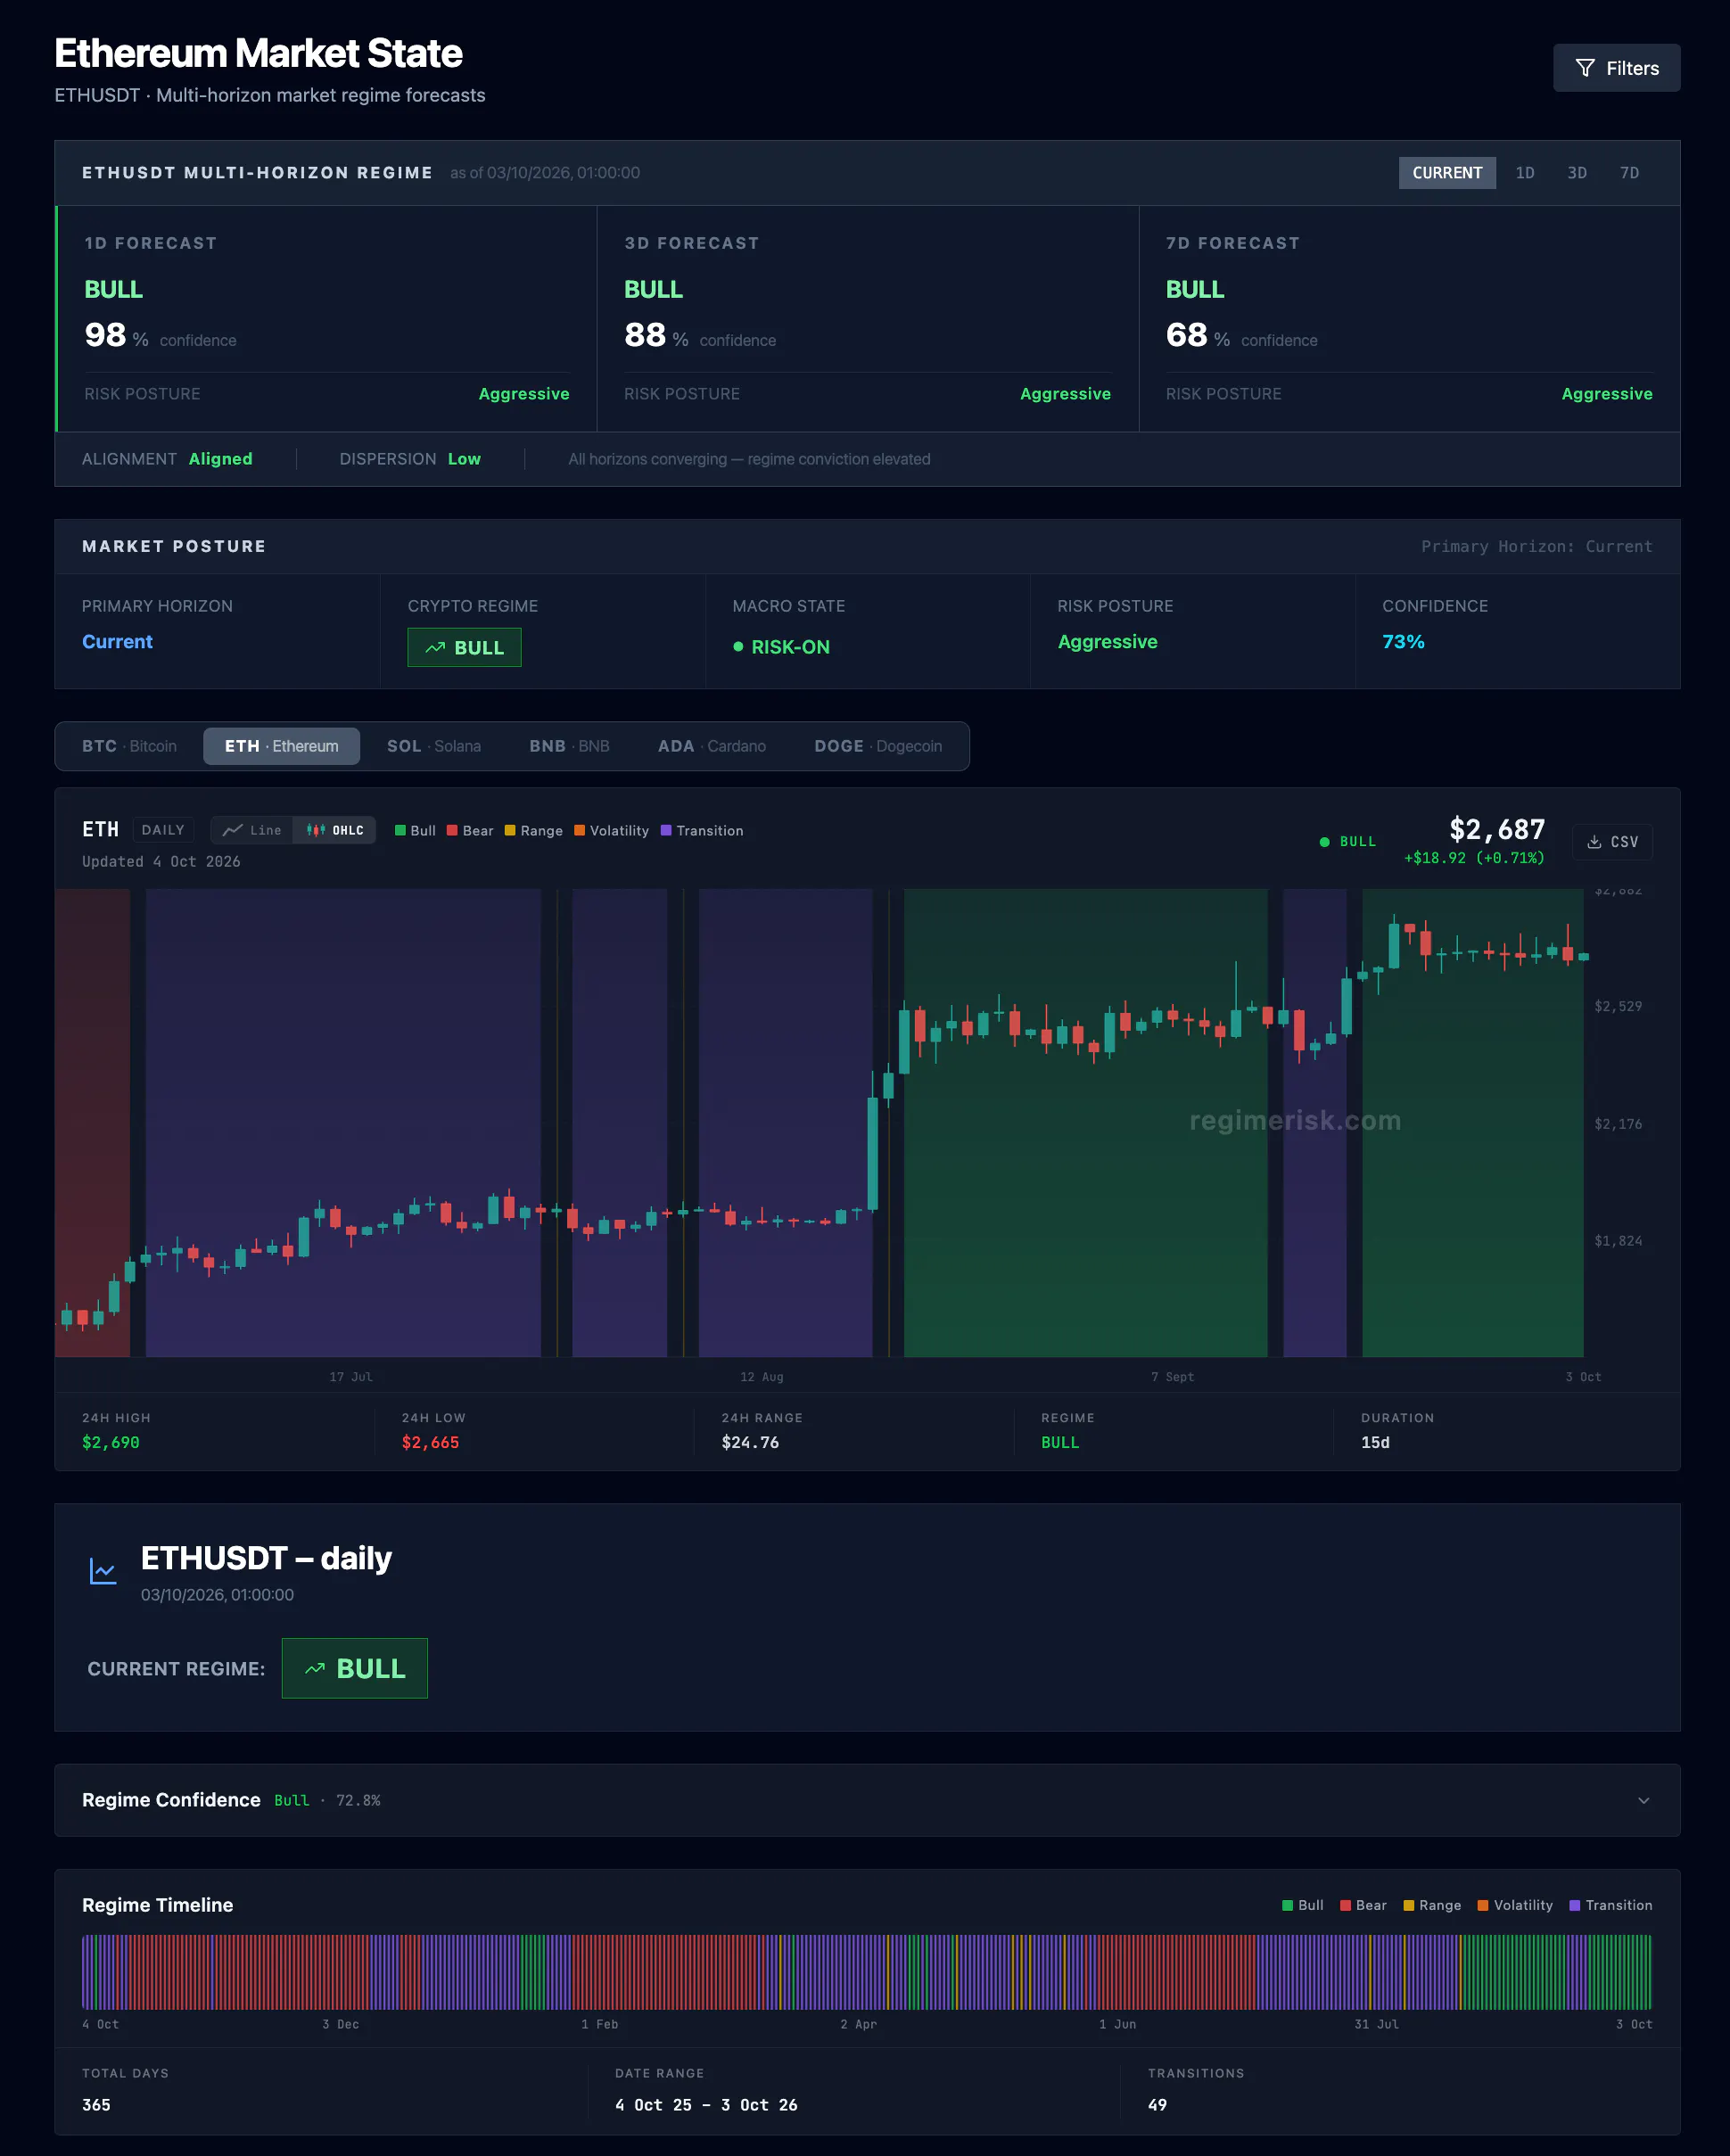The width and height of the screenshot is (1730, 2156).
Task: Open the Filters button
Action: click(x=1616, y=68)
